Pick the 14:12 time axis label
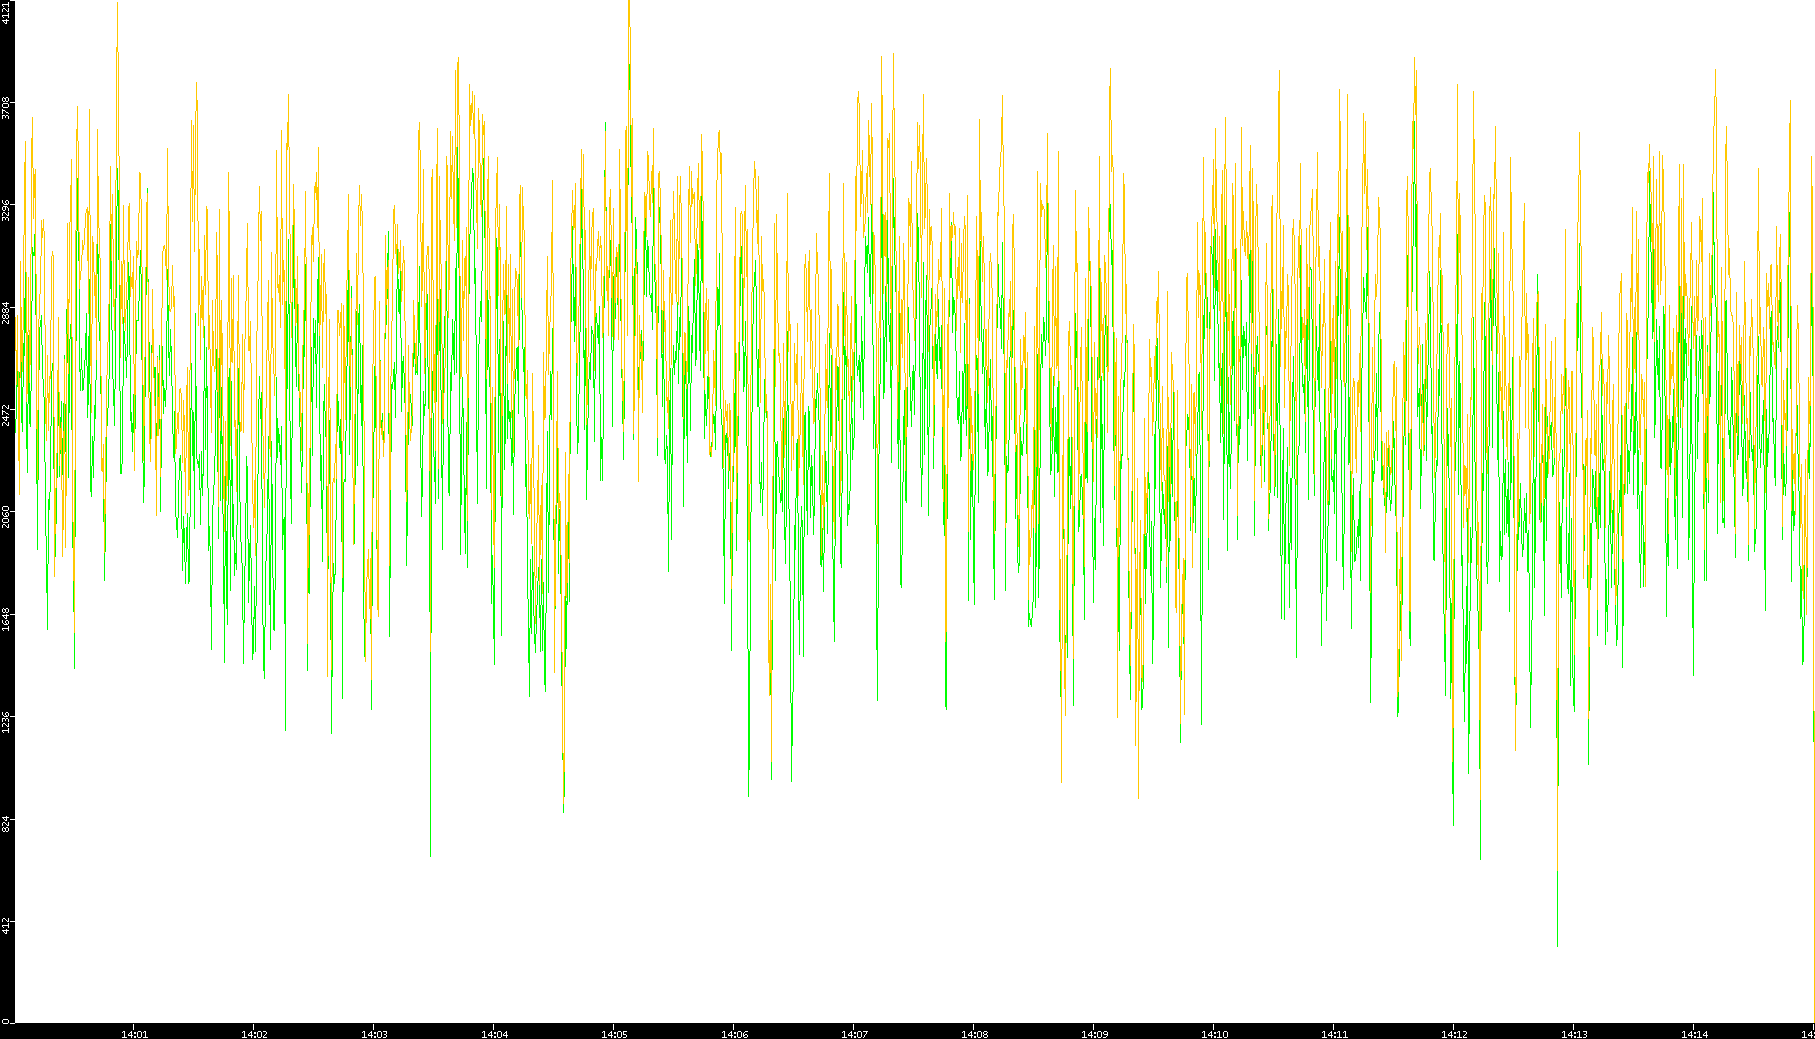This screenshot has width=1815, height=1039. (1454, 1034)
